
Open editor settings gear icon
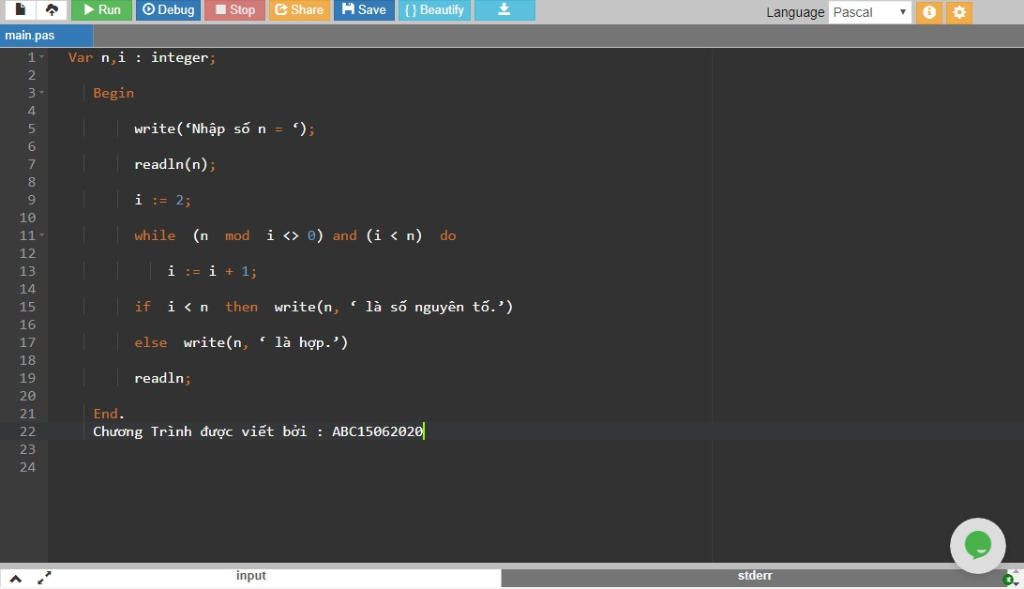click(959, 12)
